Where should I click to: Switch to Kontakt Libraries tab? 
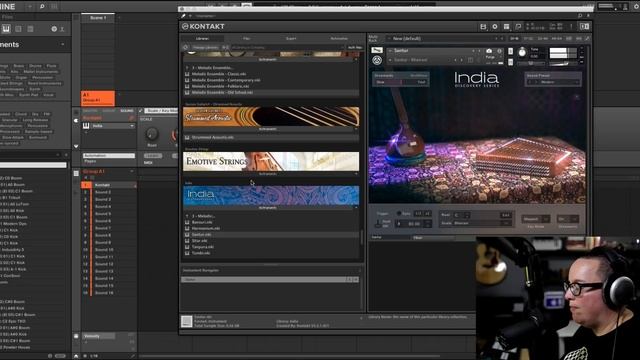202,38
